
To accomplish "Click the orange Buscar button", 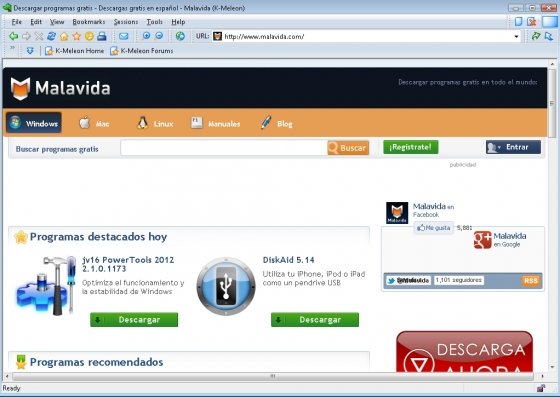I will (348, 148).
